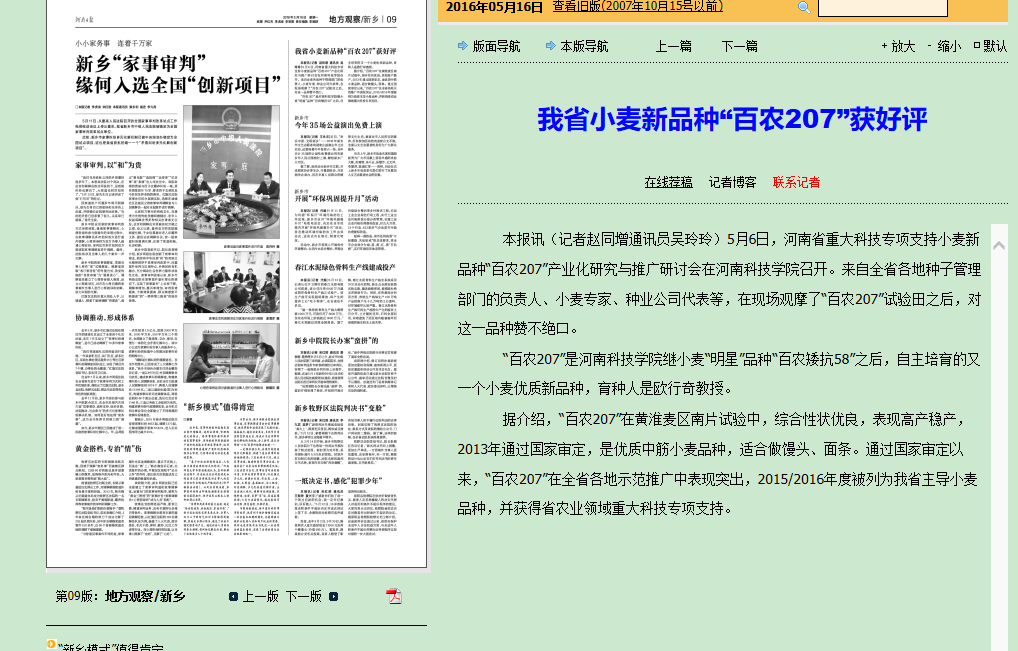Click the orange bullet beside “新乡模式” article
Viewport: 1018px width, 651px height.
click(x=51, y=645)
